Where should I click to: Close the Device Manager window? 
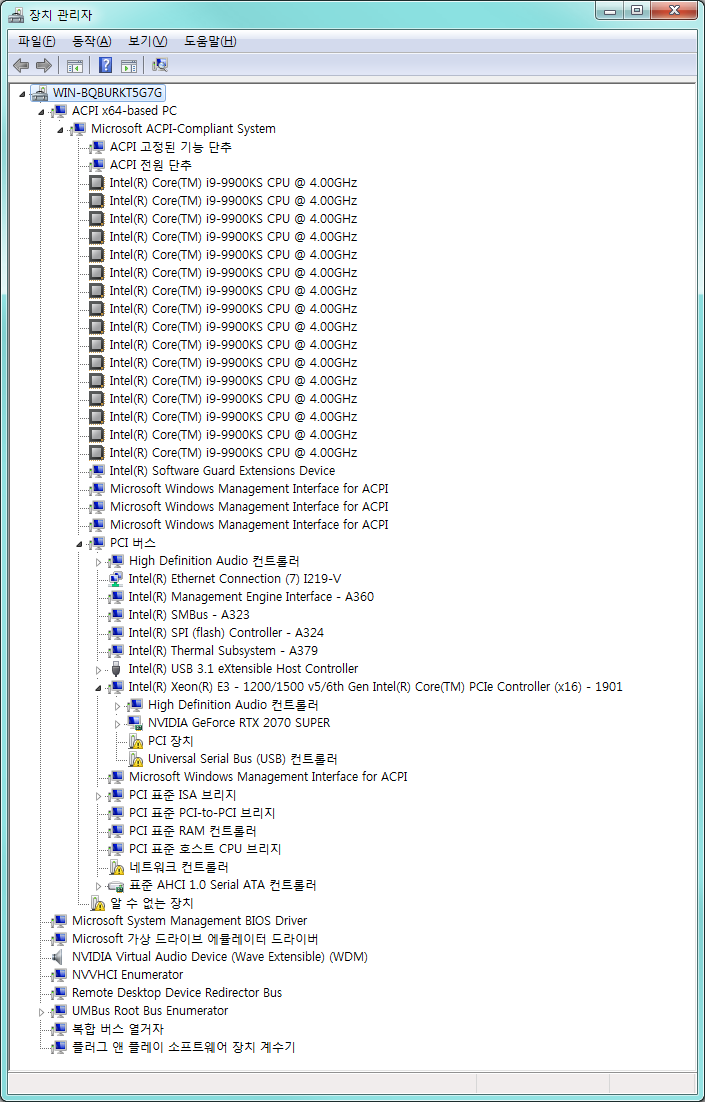click(673, 11)
